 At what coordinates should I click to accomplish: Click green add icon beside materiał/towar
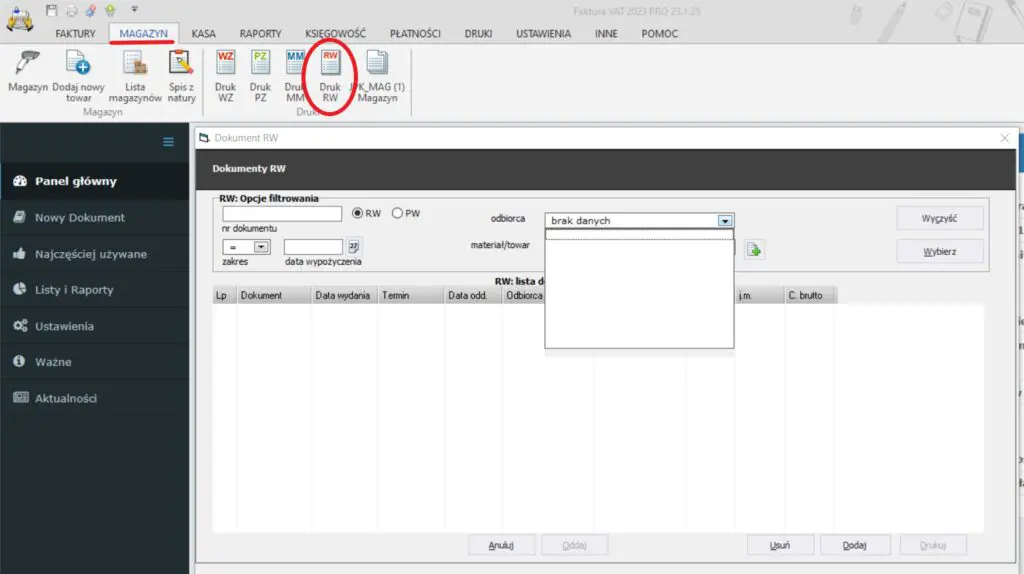[x=754, y=250]
